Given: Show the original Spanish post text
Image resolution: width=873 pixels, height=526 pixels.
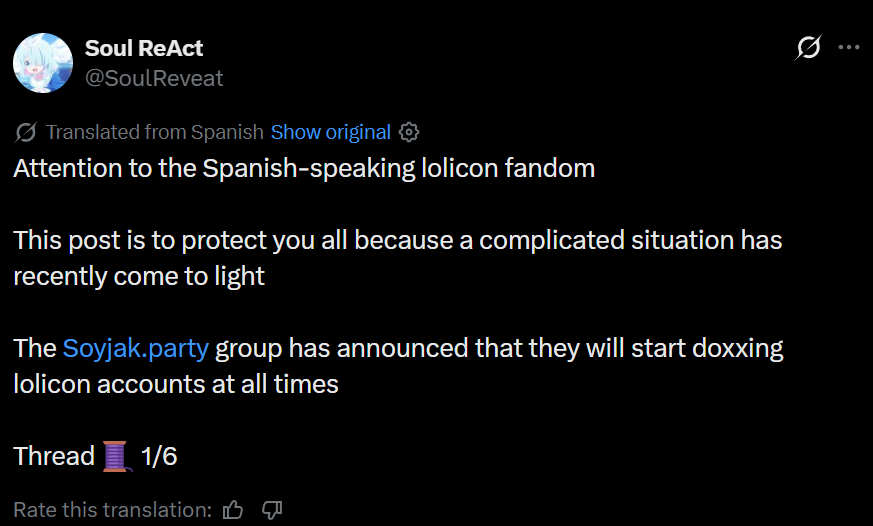Looking at the screenshot, I should point(330,132).
